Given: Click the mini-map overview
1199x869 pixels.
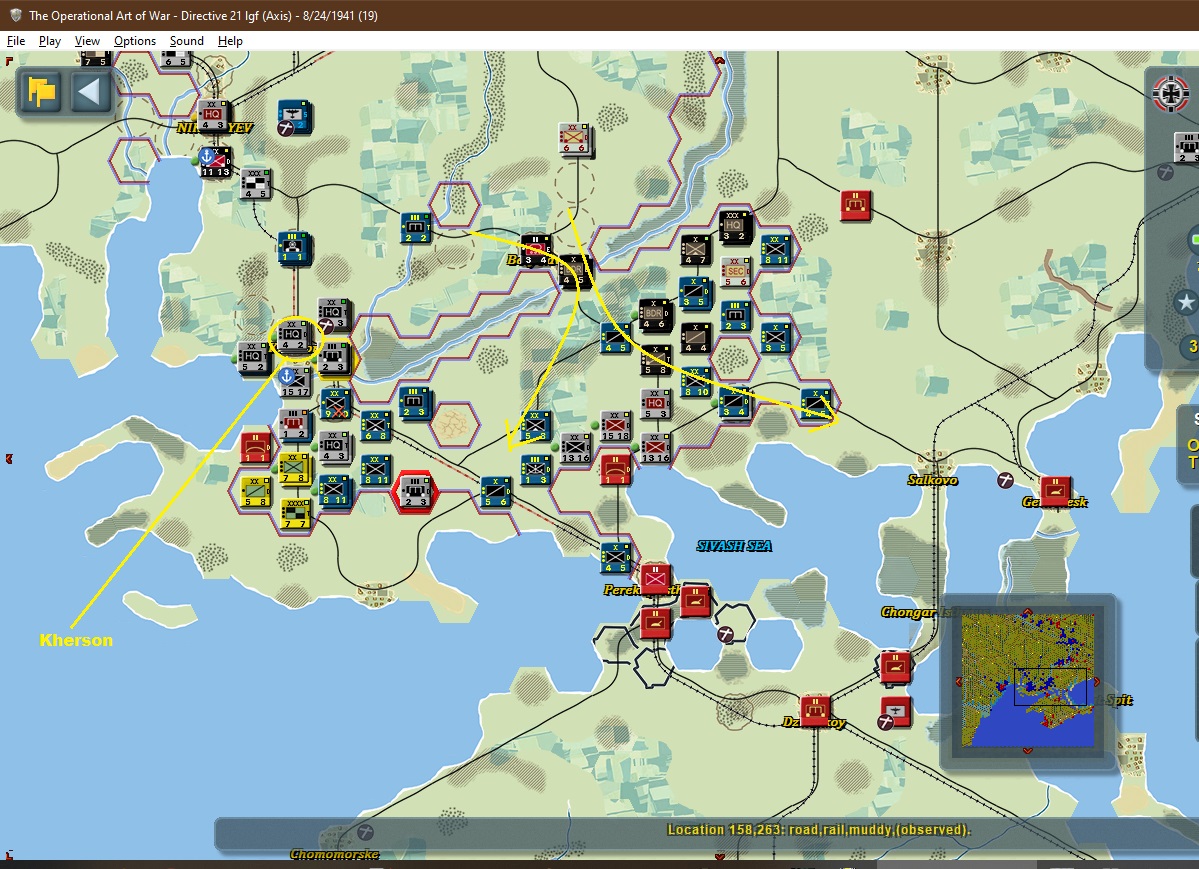Looking at the screenshot, I should pyautogui.click(x=1026, y=679).
